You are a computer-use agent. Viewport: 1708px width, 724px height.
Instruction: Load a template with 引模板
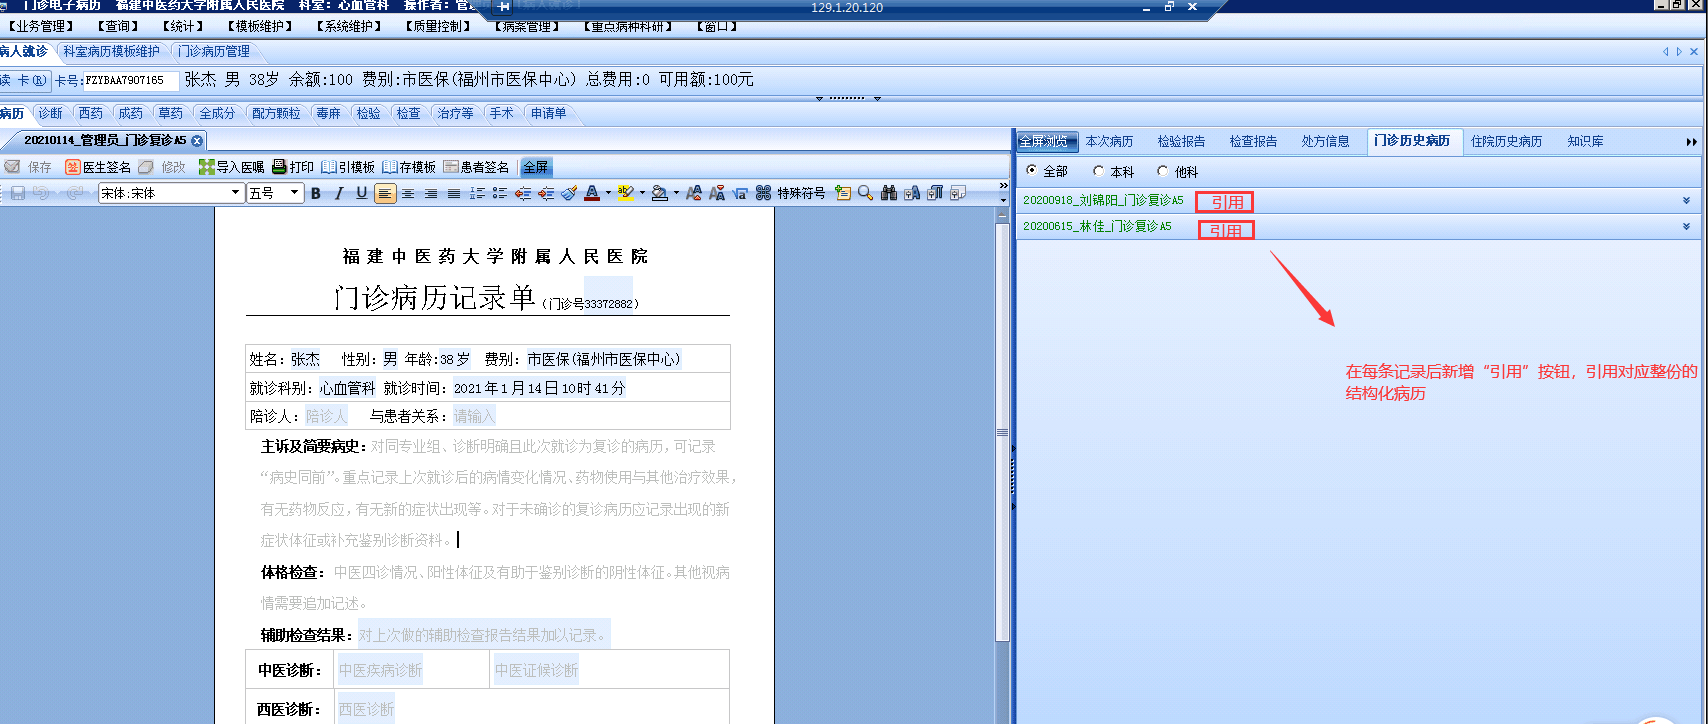(x=348, y=167)
